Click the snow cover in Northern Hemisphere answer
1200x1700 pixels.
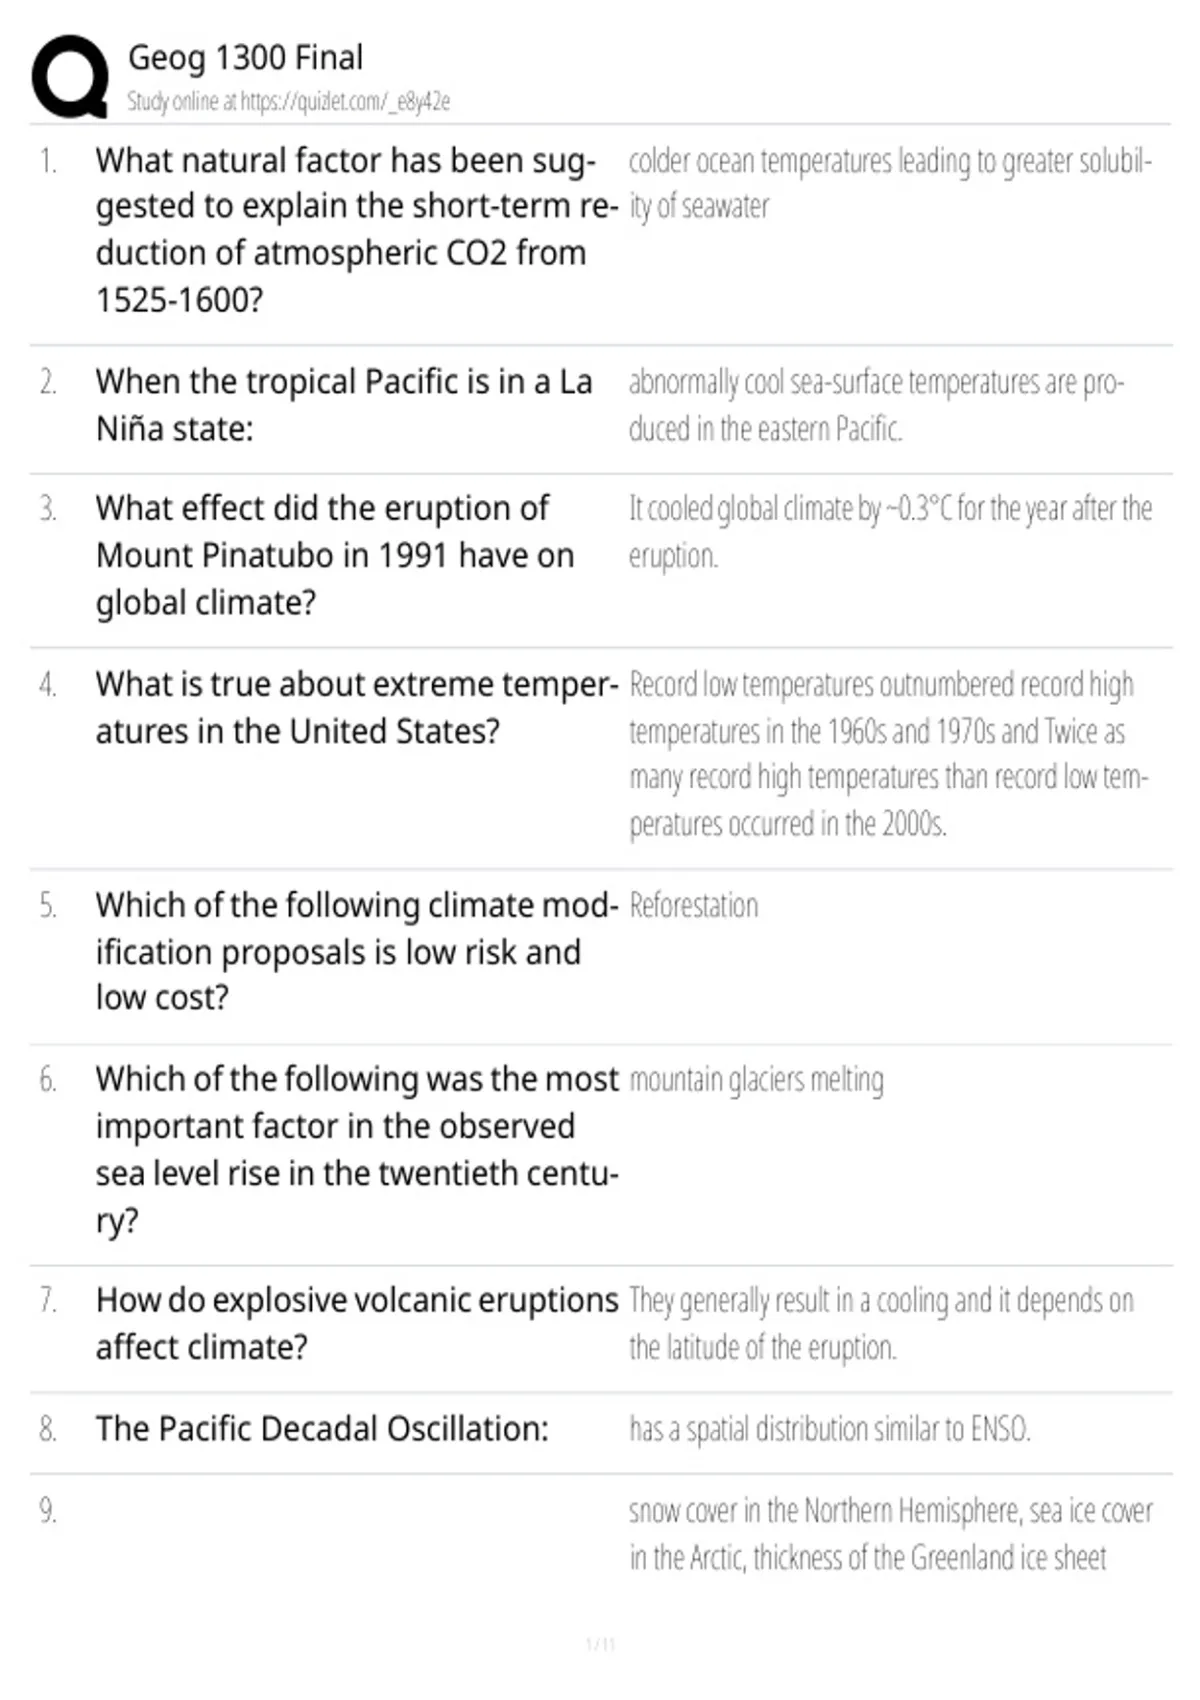coord(890,1534)
